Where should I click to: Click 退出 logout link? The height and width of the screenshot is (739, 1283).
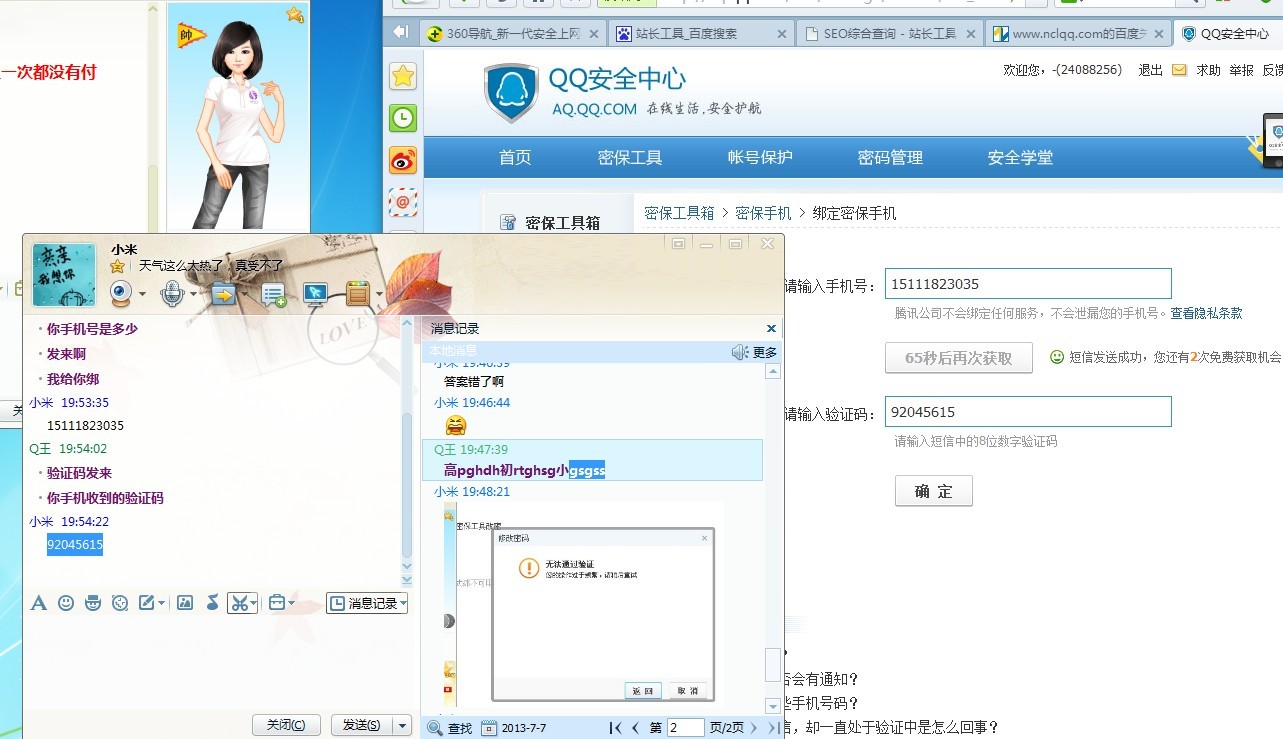click(x=1150, y=70)
